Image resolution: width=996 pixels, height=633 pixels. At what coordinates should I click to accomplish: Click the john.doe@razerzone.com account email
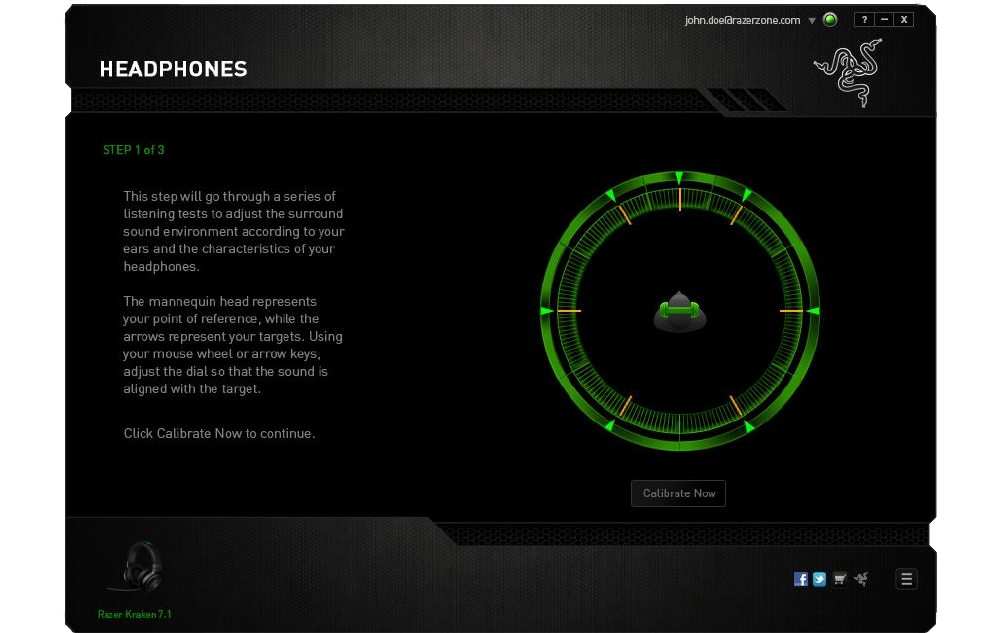[742, 20]
